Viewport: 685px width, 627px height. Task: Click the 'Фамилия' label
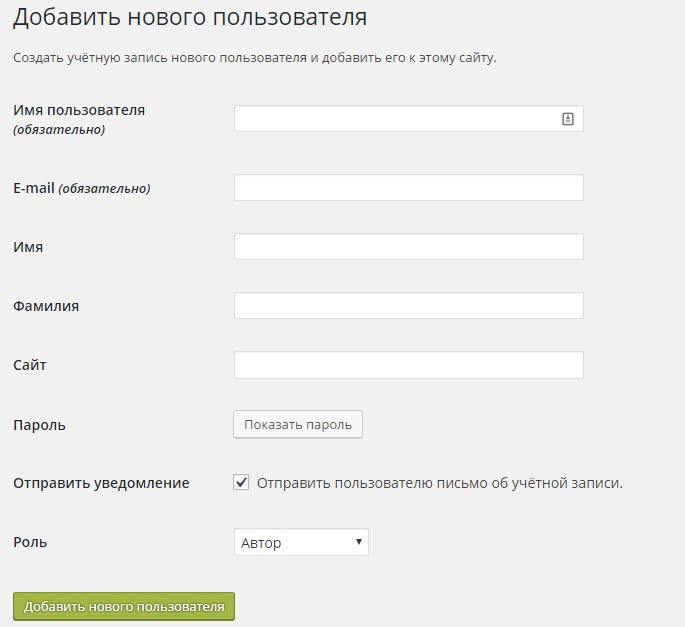46,306
